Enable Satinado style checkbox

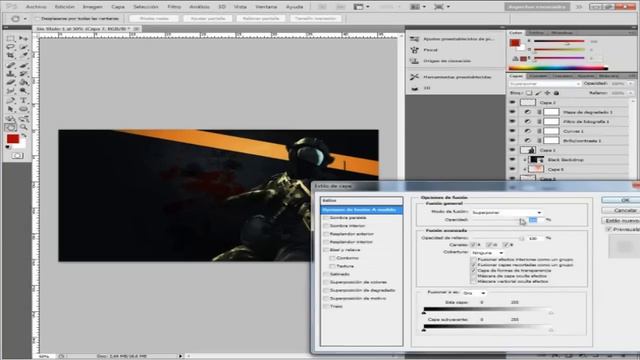click(x=326, y=274)
